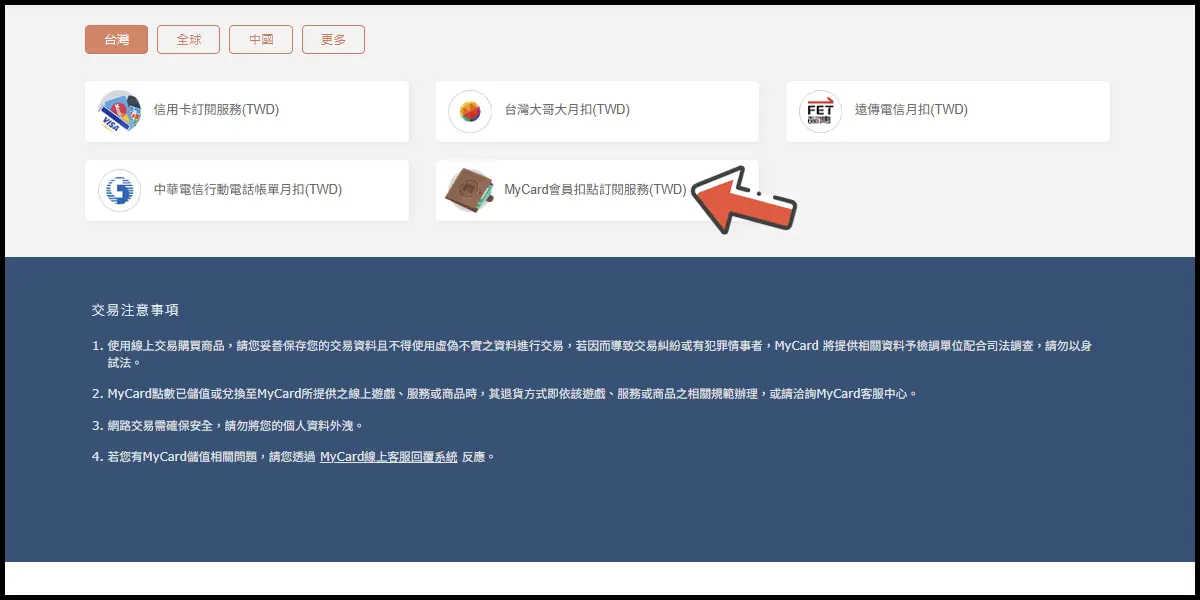Choose 中華電信行動電話帳單月扣(TWD) text label
Viewport: 1200px width, 600px height.
click(248, 189)
